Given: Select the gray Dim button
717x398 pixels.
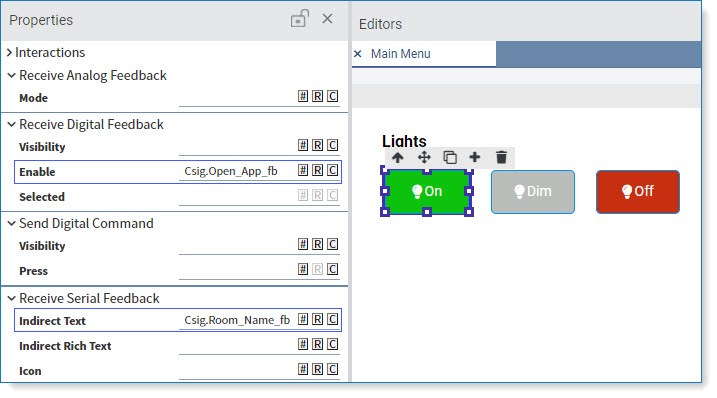Looking at the screenshot, I should [x=533, y=192].
